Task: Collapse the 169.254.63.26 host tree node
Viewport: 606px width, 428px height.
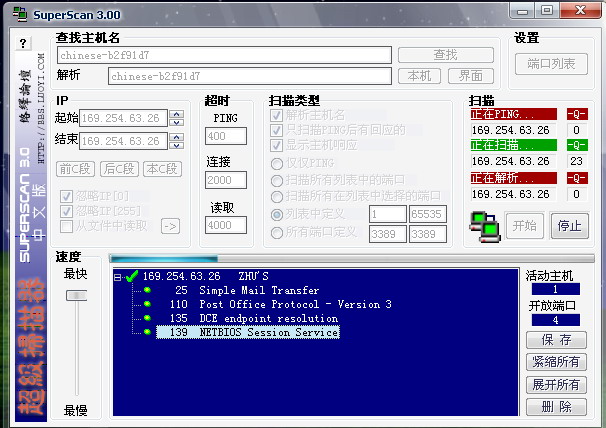Action: (117, 277)
